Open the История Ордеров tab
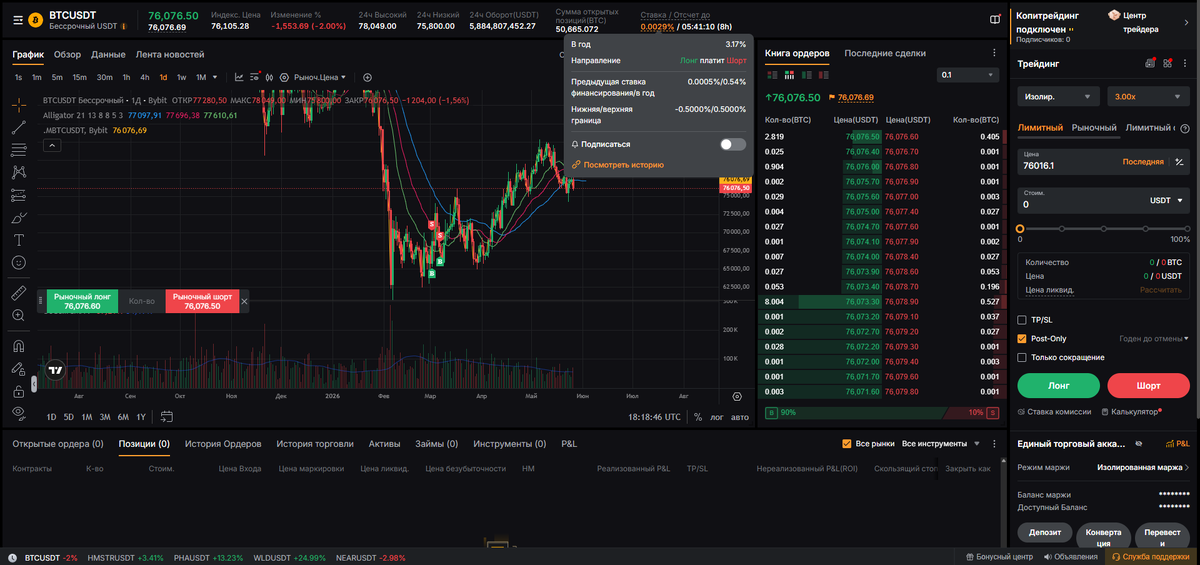1200x565 pixels. (x=223, y=443)
